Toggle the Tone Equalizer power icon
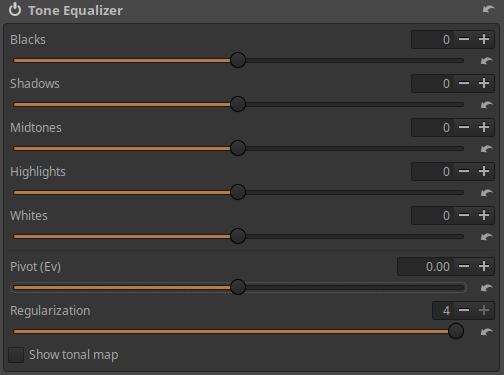 [15, 10]
